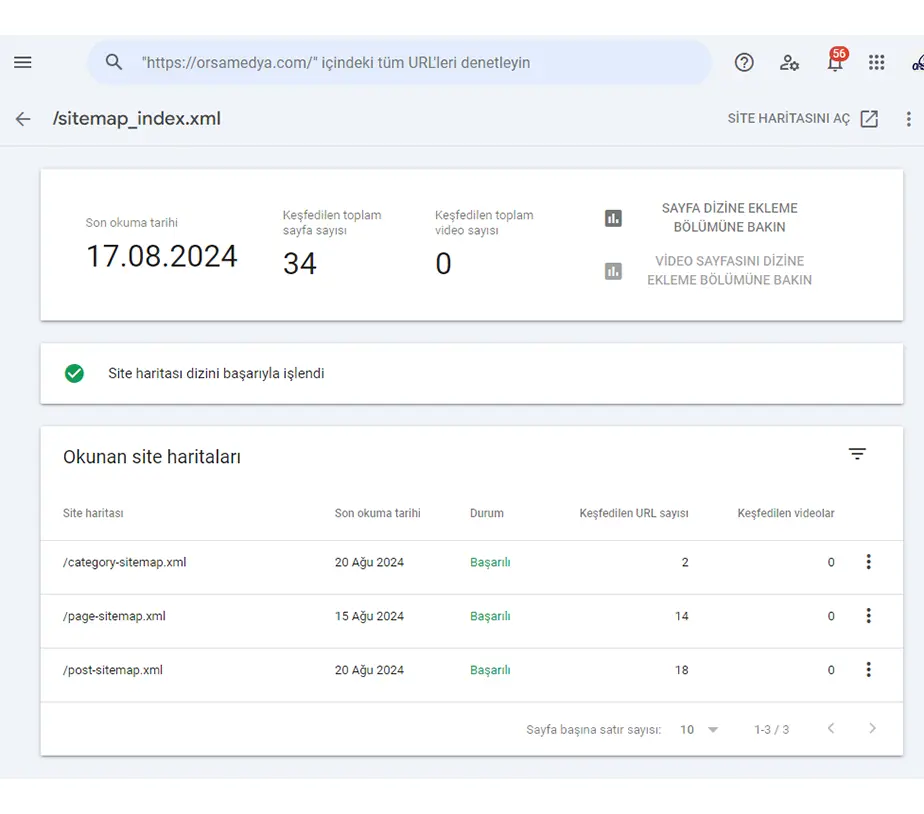The height and width of the screenshot is (814, 924).
Task: Open row menu for post-sitemap.xml
Action: click(x=869, y=670)
